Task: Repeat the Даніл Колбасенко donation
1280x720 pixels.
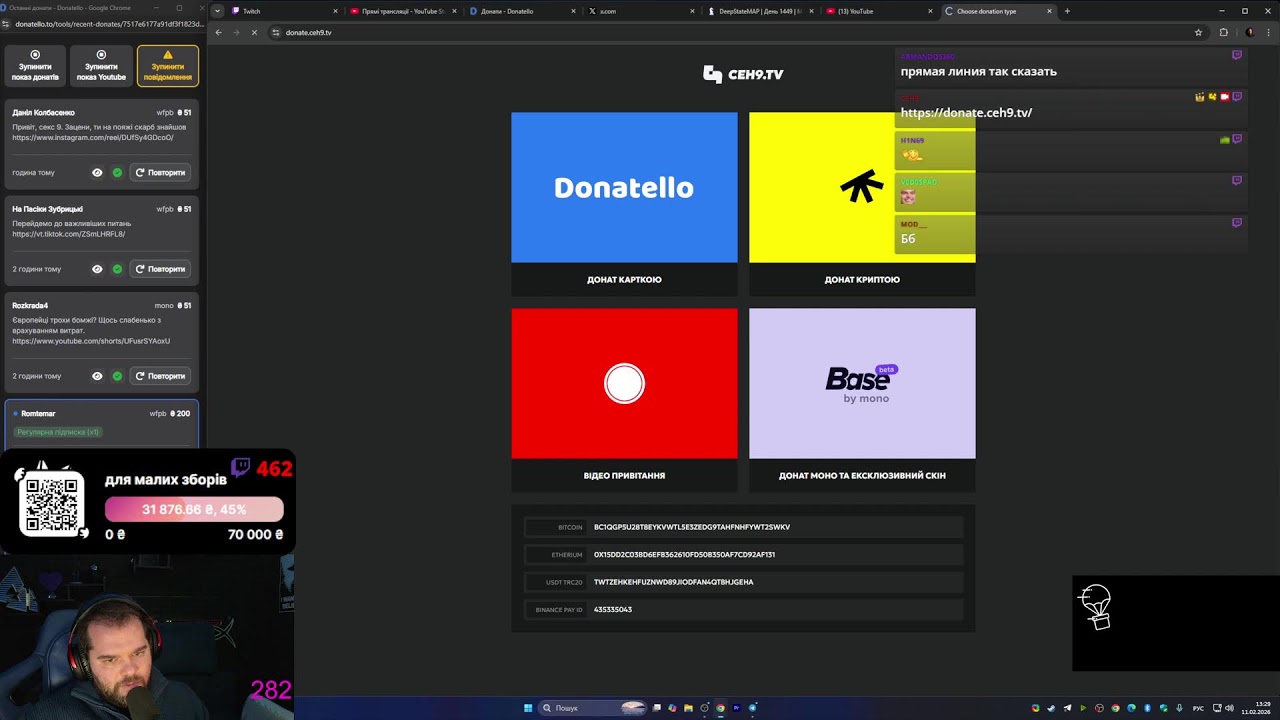Action: pyautogui.click(x=160, y=172)
